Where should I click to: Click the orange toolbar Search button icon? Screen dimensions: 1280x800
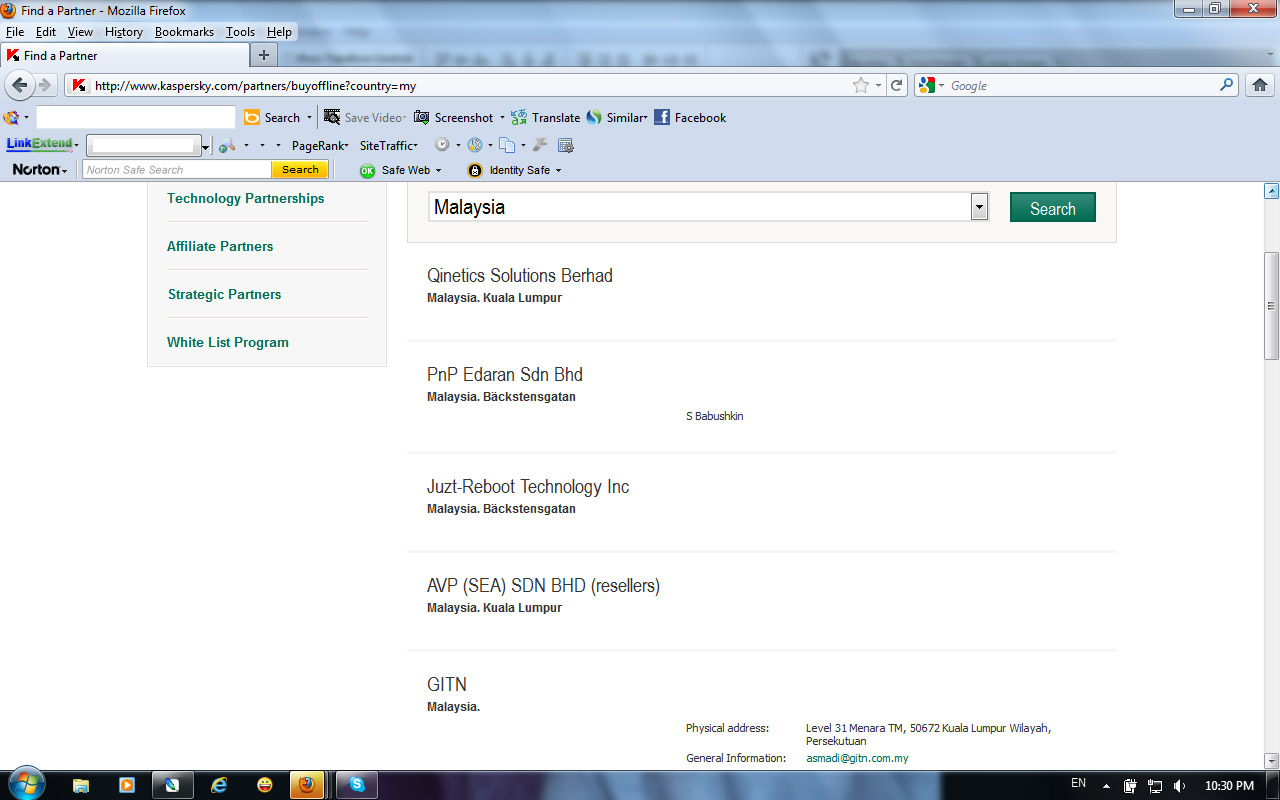[252, 117]
